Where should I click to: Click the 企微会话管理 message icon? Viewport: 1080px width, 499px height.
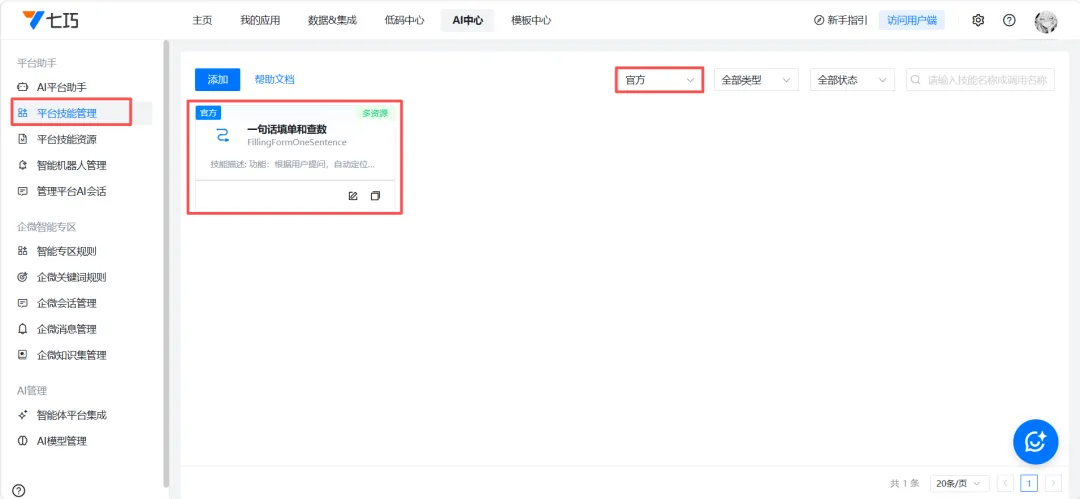click(x=23, y=303)
